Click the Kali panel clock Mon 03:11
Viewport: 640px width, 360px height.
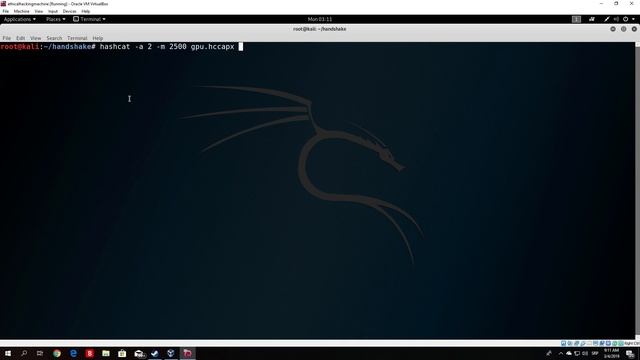tap(320, 19)
